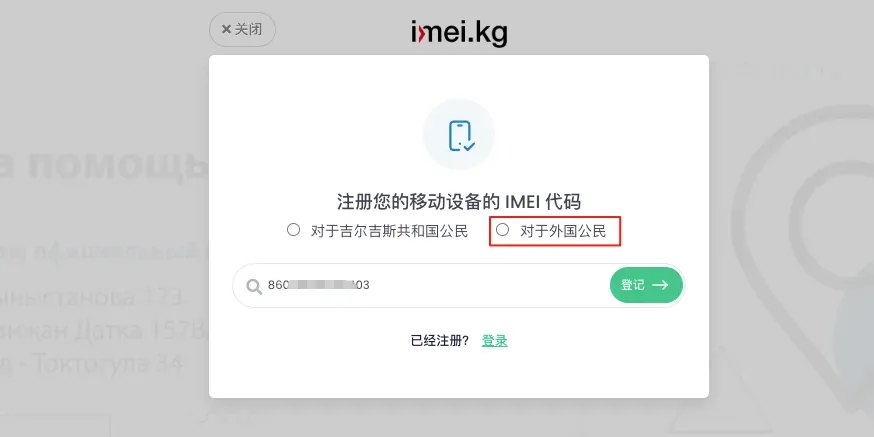Click the dimmed Токтогула 34 address line
874x437 pixels.
pos(92,365)
